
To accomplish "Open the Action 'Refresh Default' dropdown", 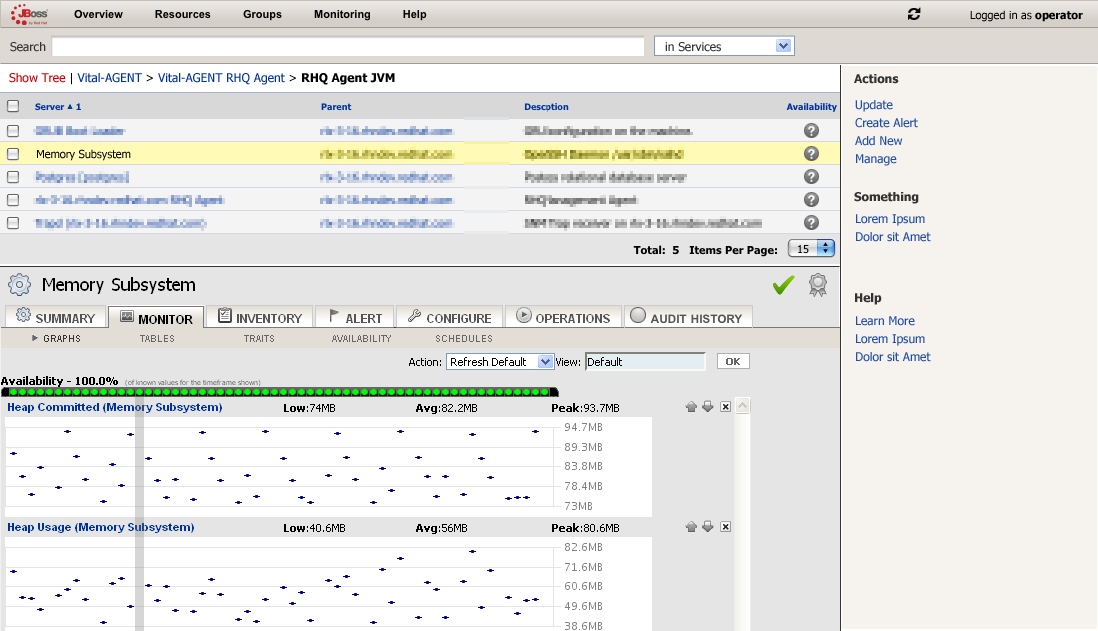I will click(x=500, y=362).
